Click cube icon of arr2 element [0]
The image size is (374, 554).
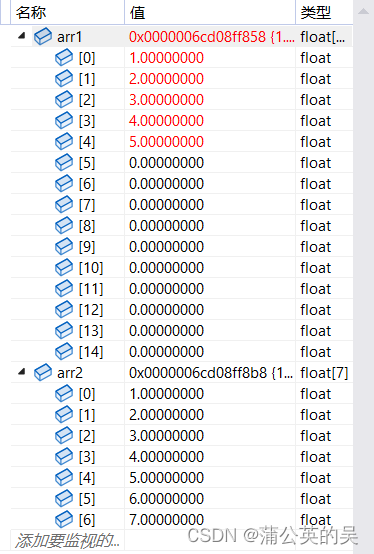pyautogui.click(x=64, y=394)
